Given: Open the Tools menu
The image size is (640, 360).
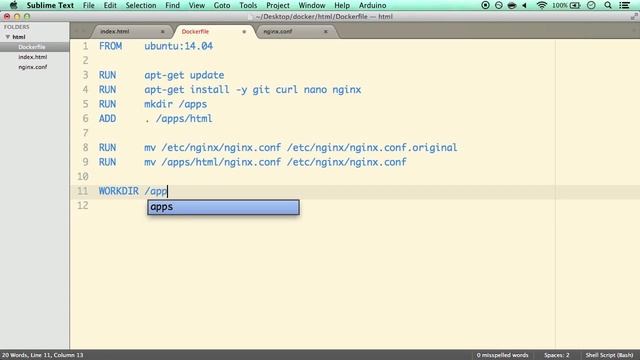Looking at the screenshot, I should tap(248, 5).
